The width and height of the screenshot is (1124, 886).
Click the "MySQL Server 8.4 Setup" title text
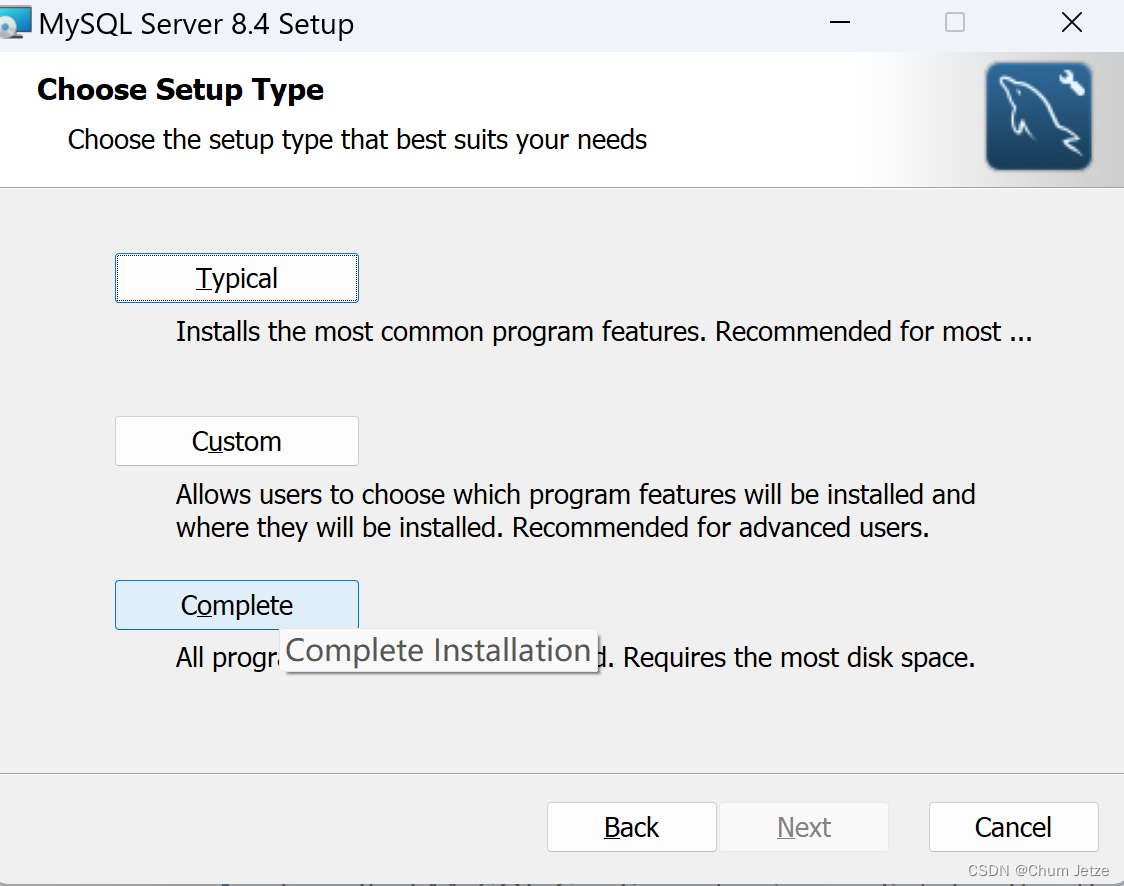coord(196,24)
